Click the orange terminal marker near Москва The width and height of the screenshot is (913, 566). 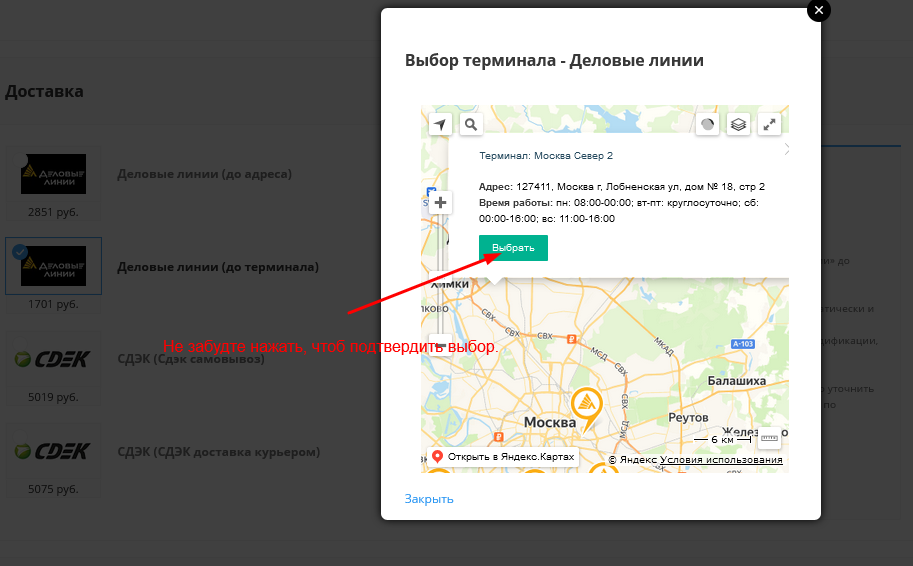coord(586,409)
